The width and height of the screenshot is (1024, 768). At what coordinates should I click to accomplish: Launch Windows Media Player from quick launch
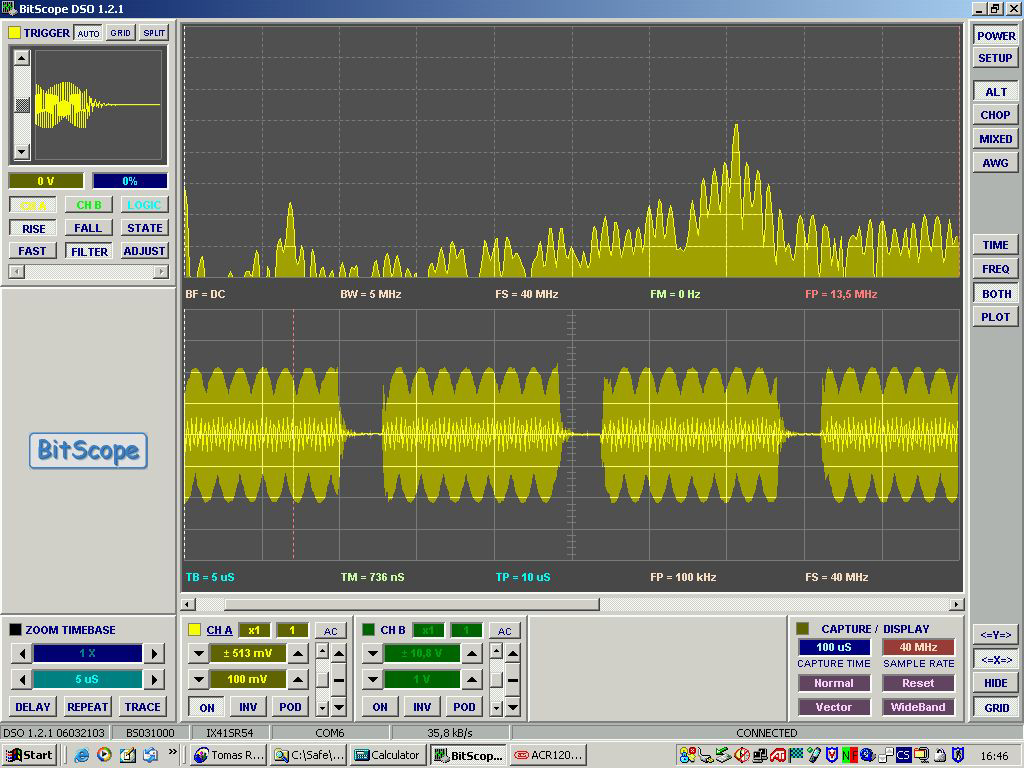[104, 755]
